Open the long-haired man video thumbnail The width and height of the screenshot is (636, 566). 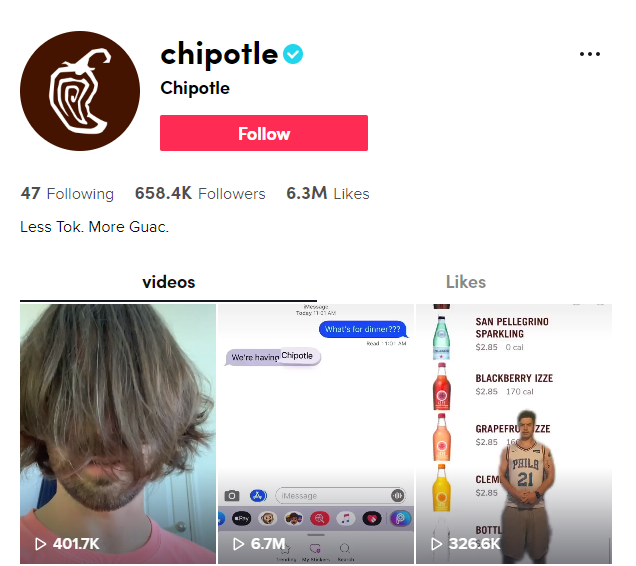click(118, 434)
